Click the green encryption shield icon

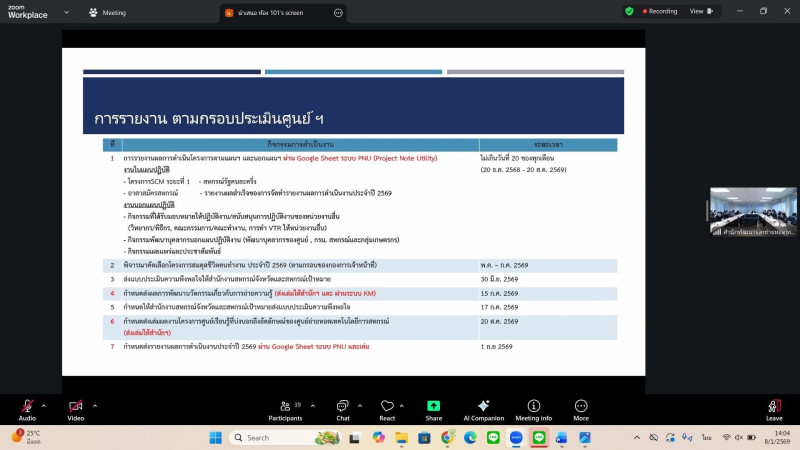[x=629, y=11]
